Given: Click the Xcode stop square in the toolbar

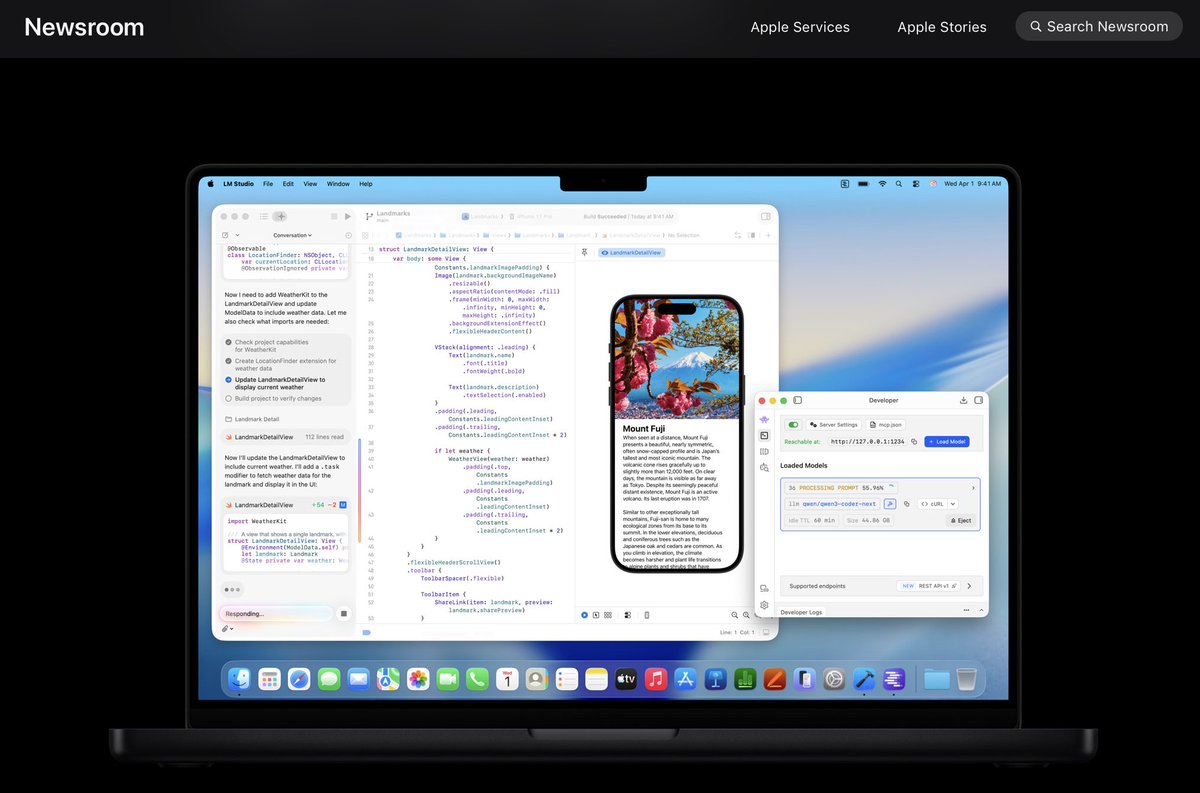Looking at the screenshot, I should point(334,216).
